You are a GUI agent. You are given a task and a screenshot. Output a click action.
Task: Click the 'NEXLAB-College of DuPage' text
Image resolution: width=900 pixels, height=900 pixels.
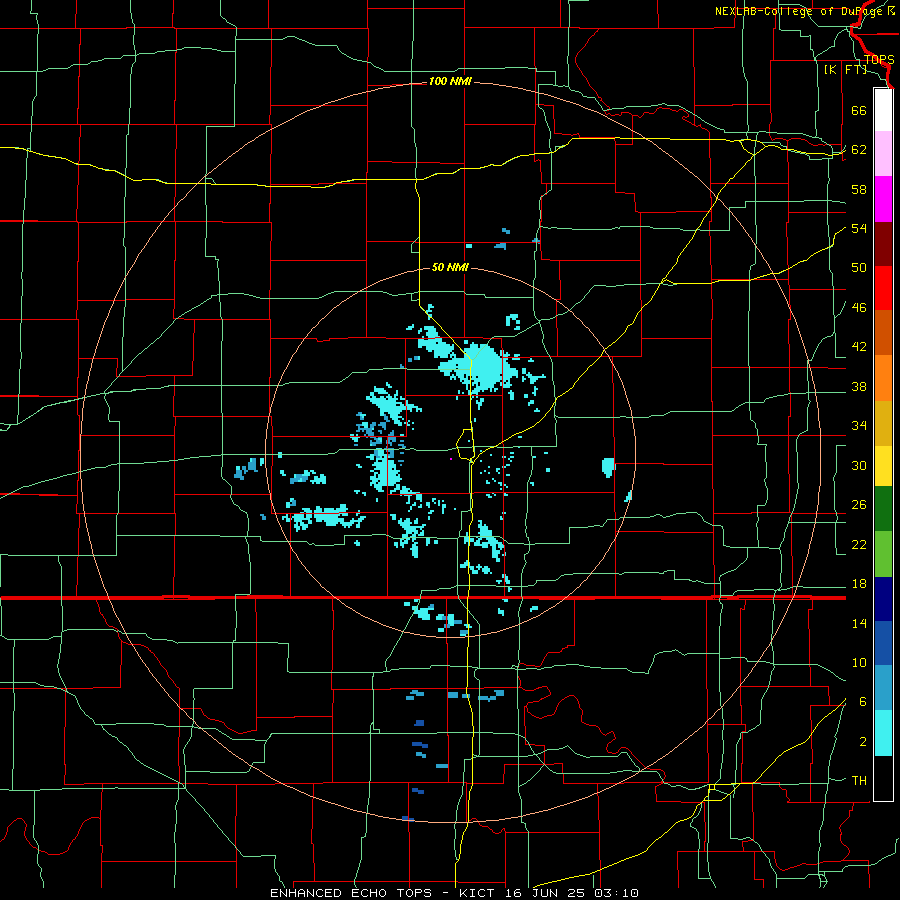[x=798, y=11]
